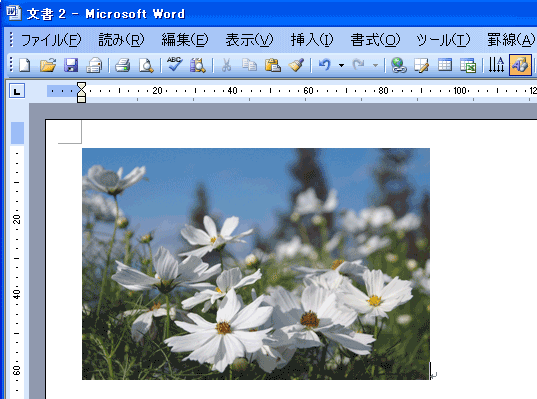Copy selection with copy icon
Image resolution: width=537 pixels, height=399 pixels.
(x=249, y=65)
